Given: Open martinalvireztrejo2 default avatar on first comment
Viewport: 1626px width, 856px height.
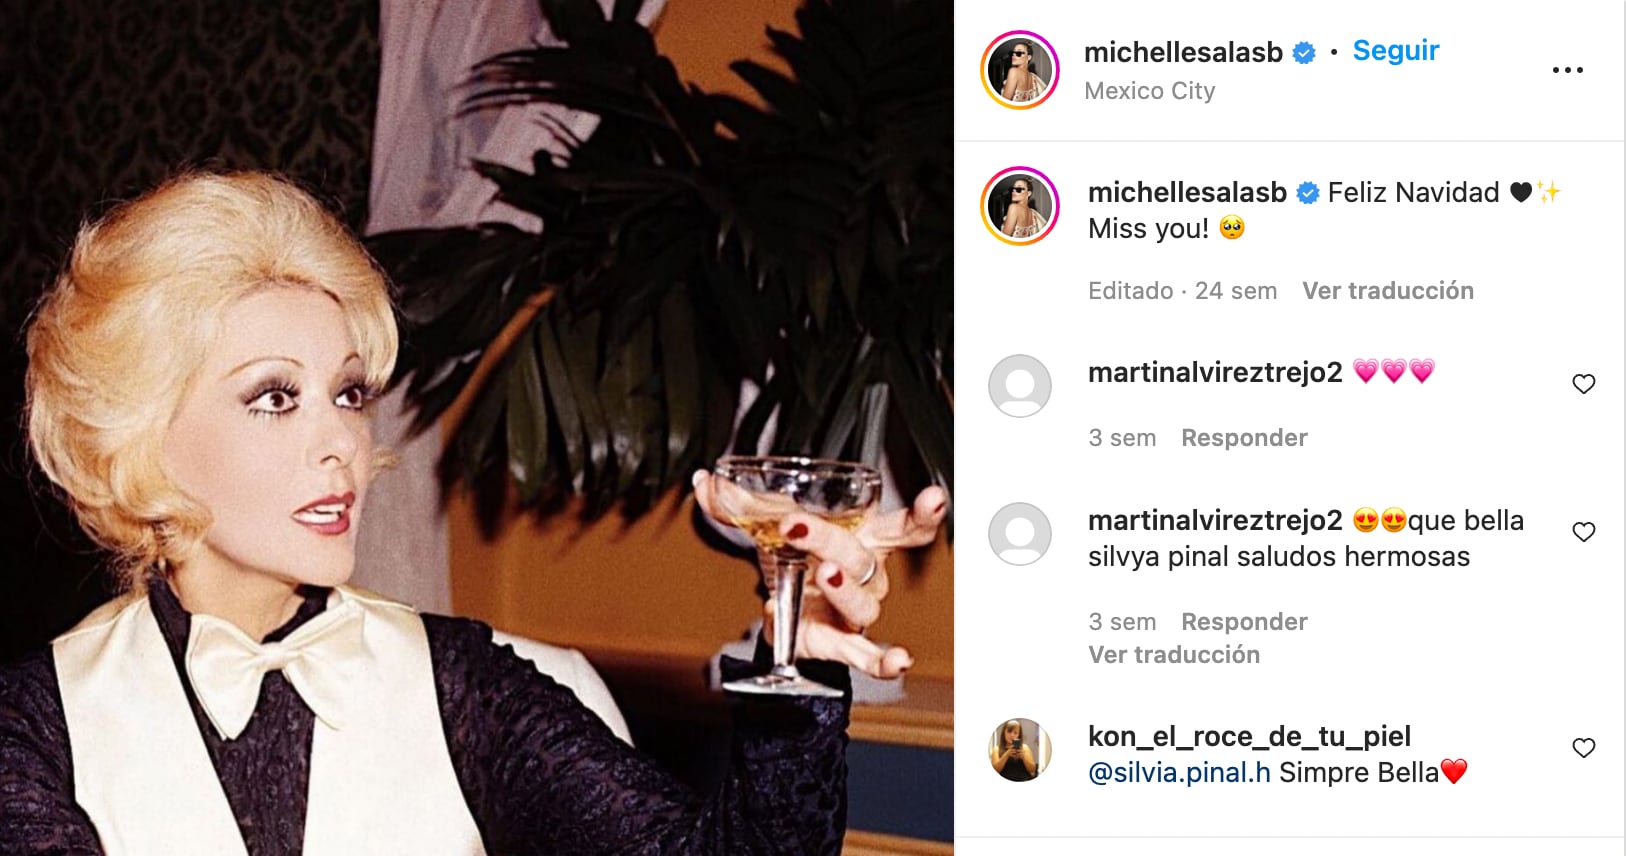Looking at the screenshot, I should click(x=1019, y=386).
